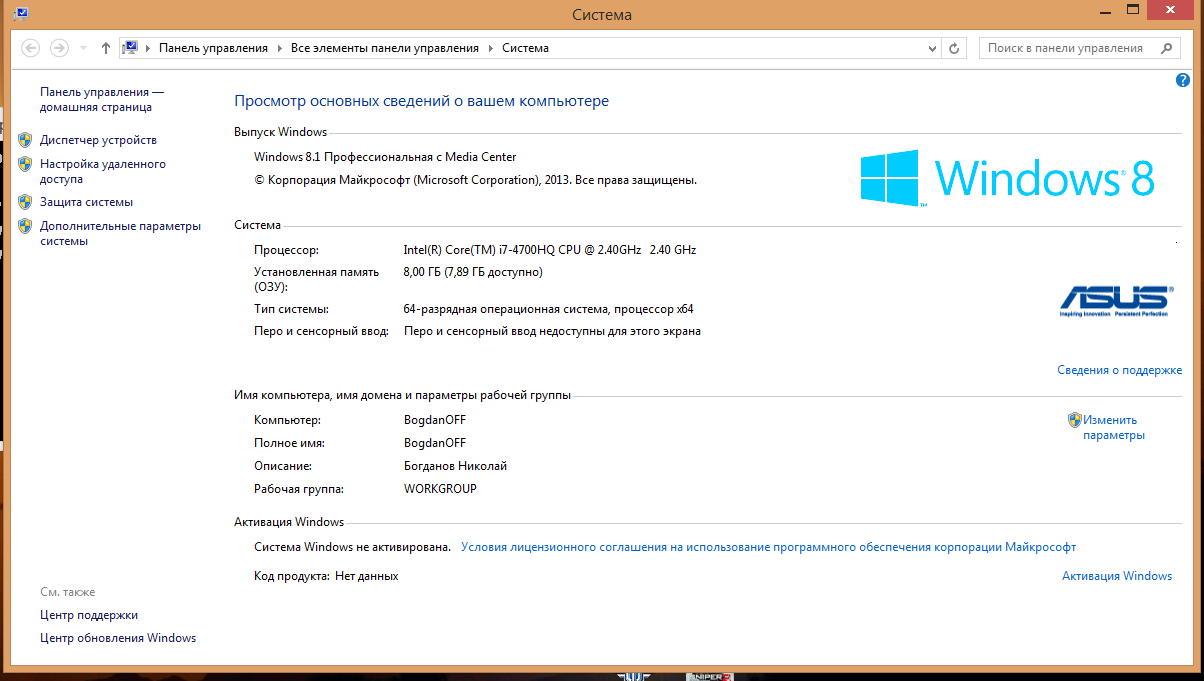Click the 'Активация Windows' link
This screenshot has height=681, width=1204.
(1117, 576)
